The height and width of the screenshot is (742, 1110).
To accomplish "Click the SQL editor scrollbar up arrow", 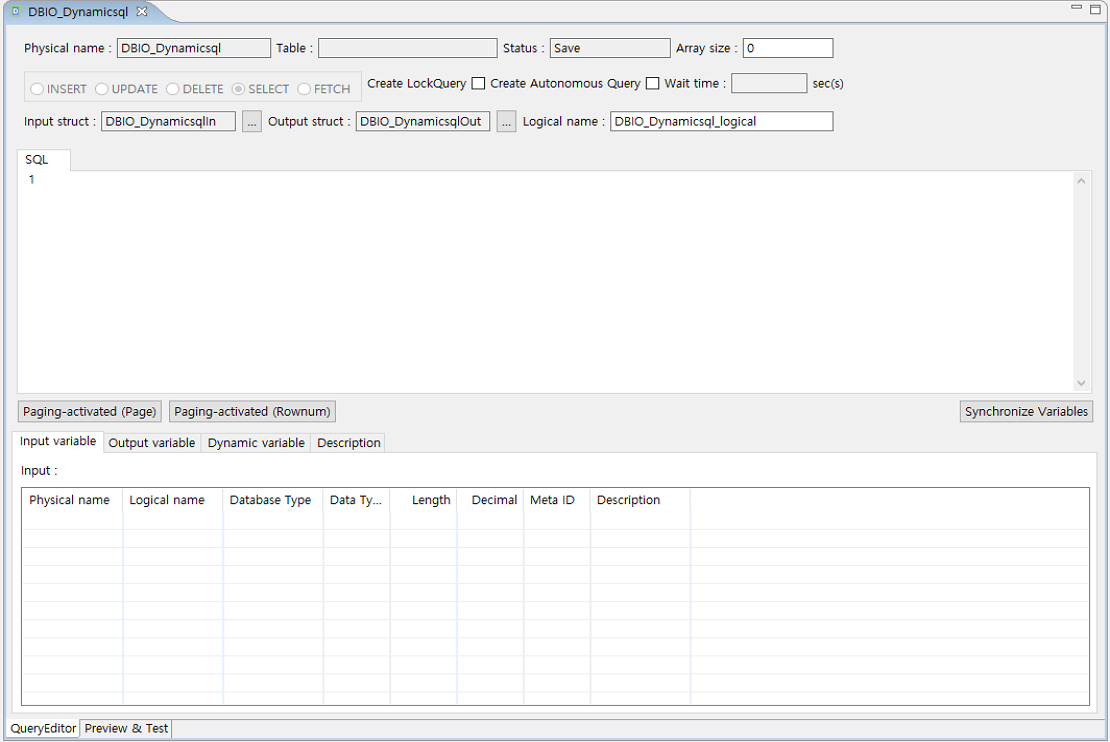I will click(1081, 180).
